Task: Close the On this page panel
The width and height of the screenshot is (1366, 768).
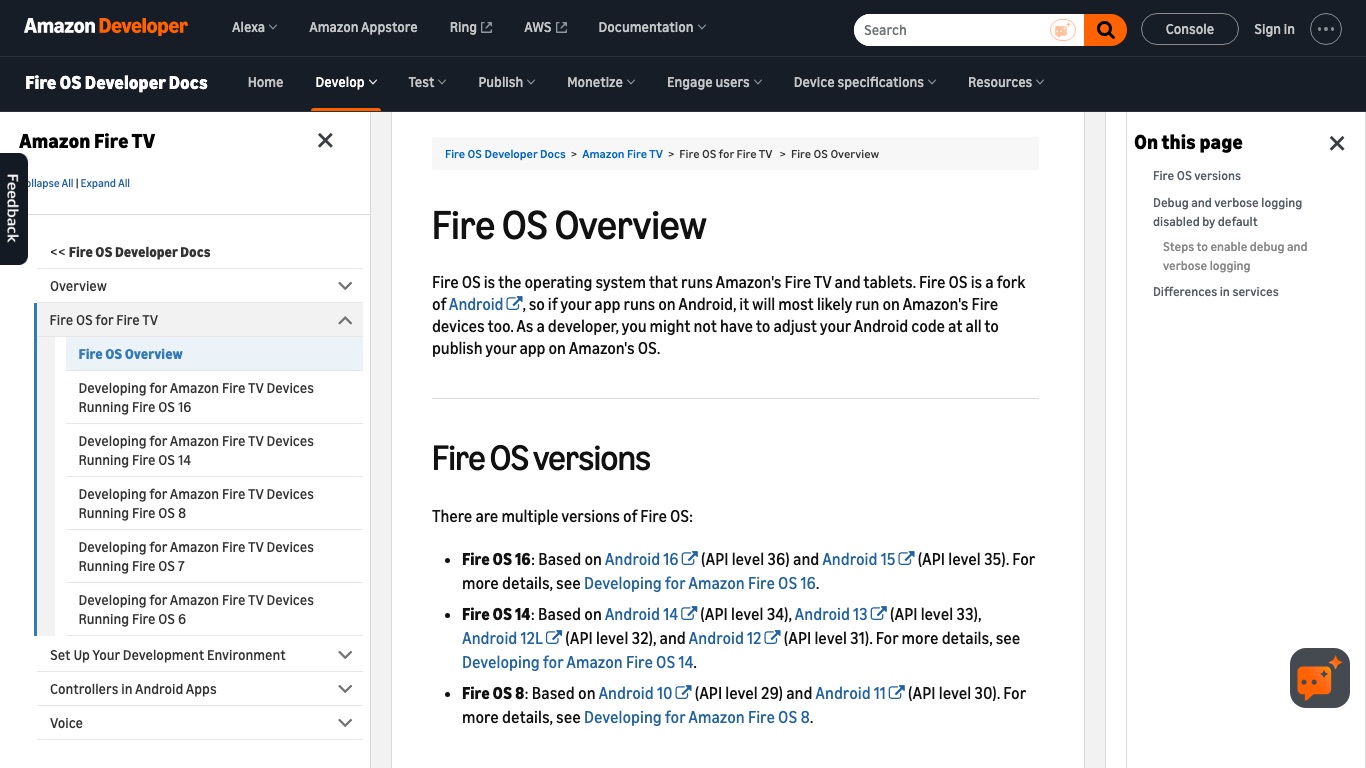Action: tap(1337, 143)
